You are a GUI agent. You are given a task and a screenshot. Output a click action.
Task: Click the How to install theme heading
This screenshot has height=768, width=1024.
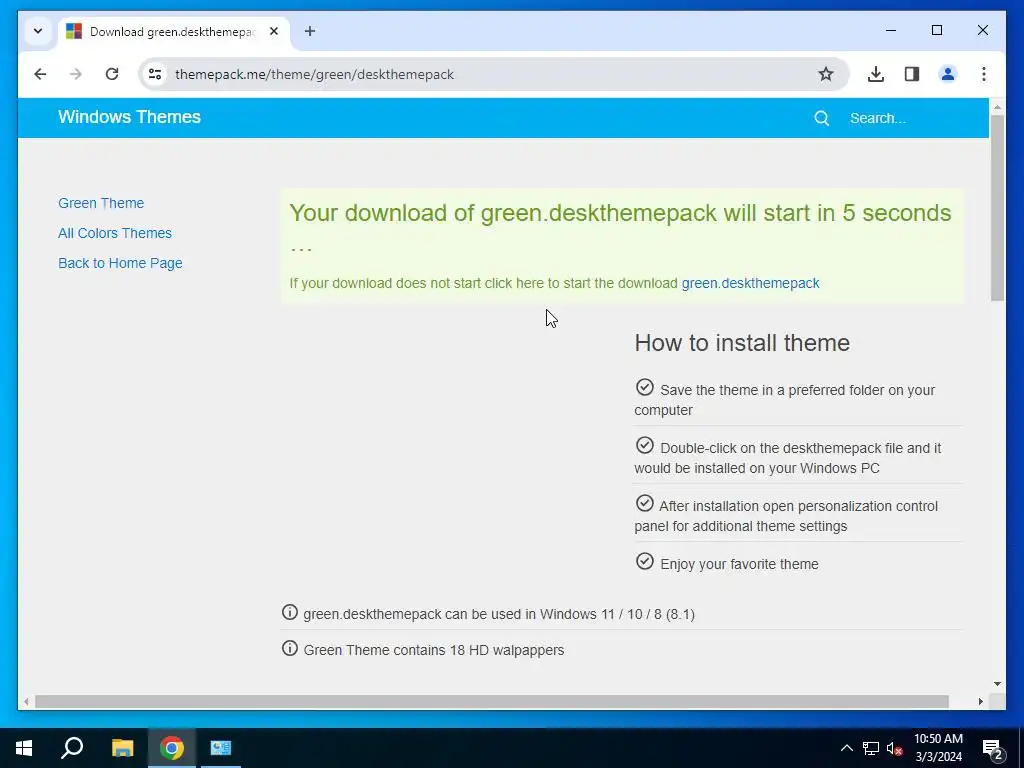[742, 343]
